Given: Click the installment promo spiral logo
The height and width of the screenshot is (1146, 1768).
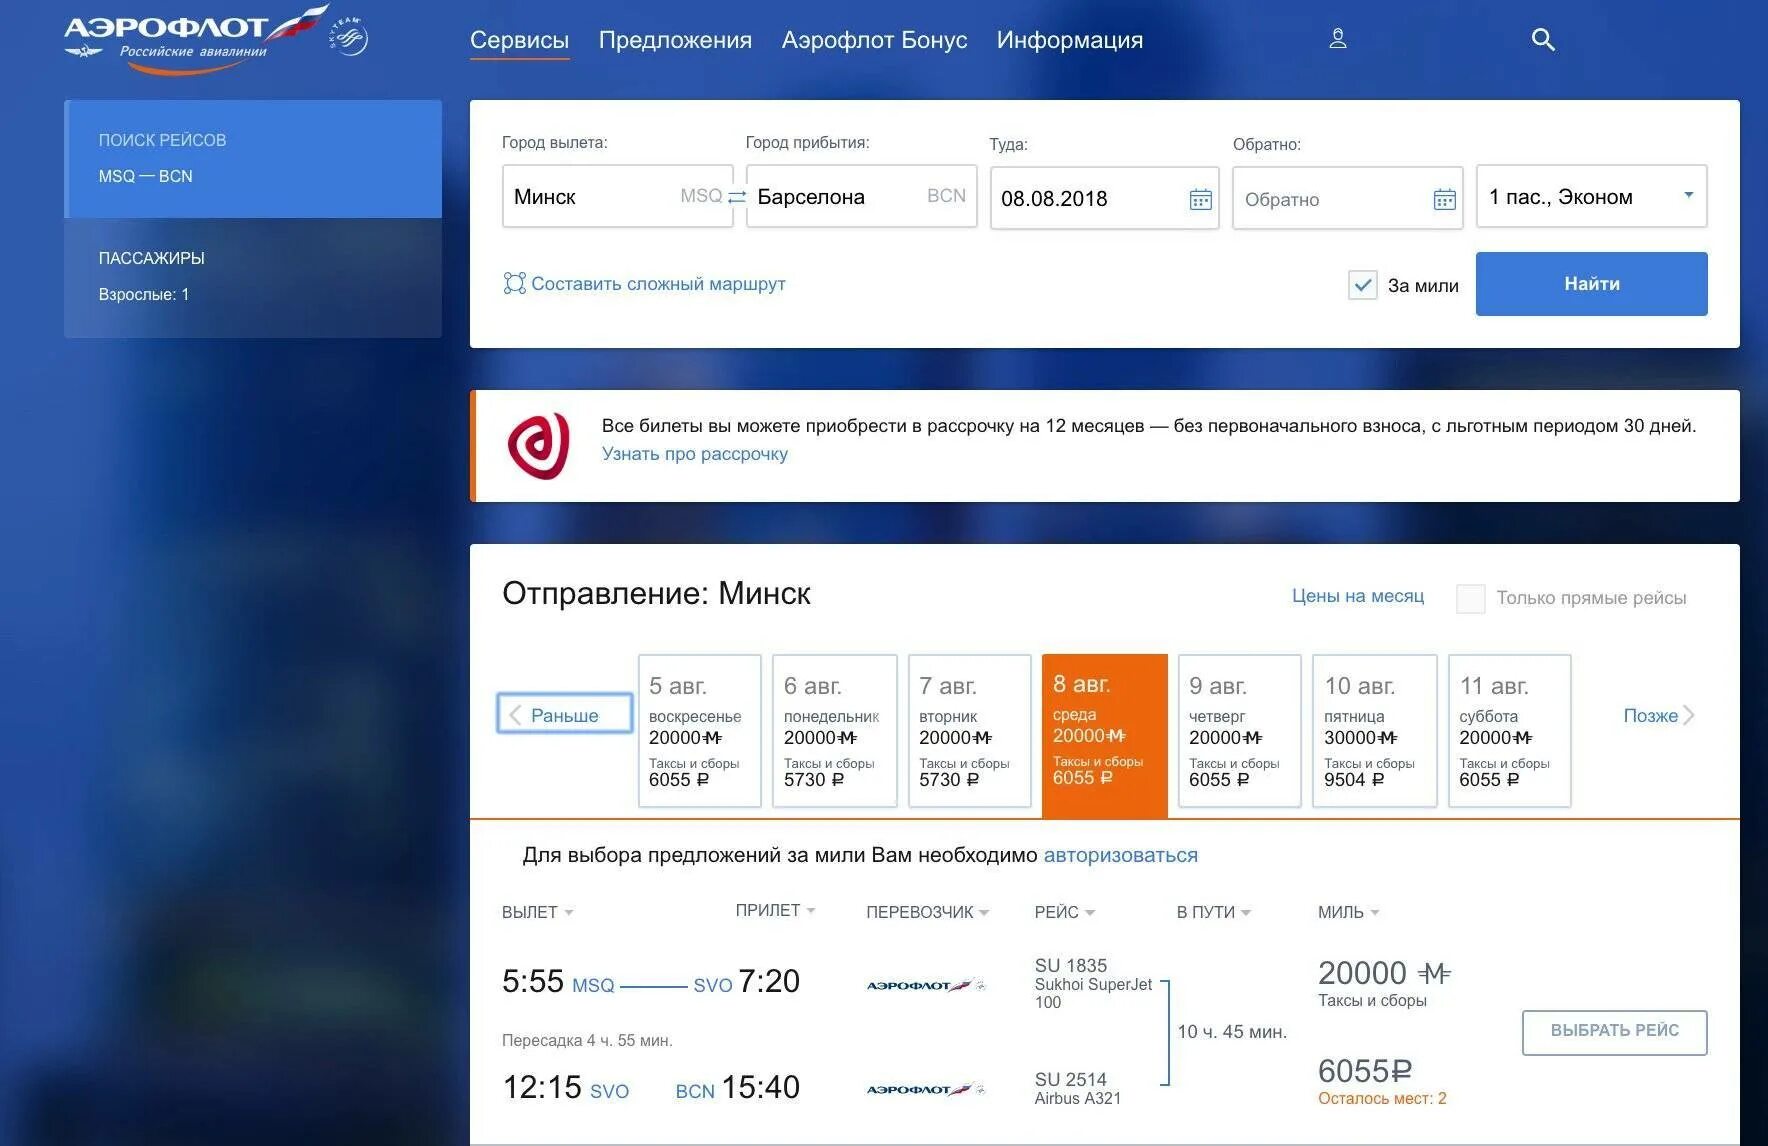Looking at the screenshot, I should click(539, 446).
